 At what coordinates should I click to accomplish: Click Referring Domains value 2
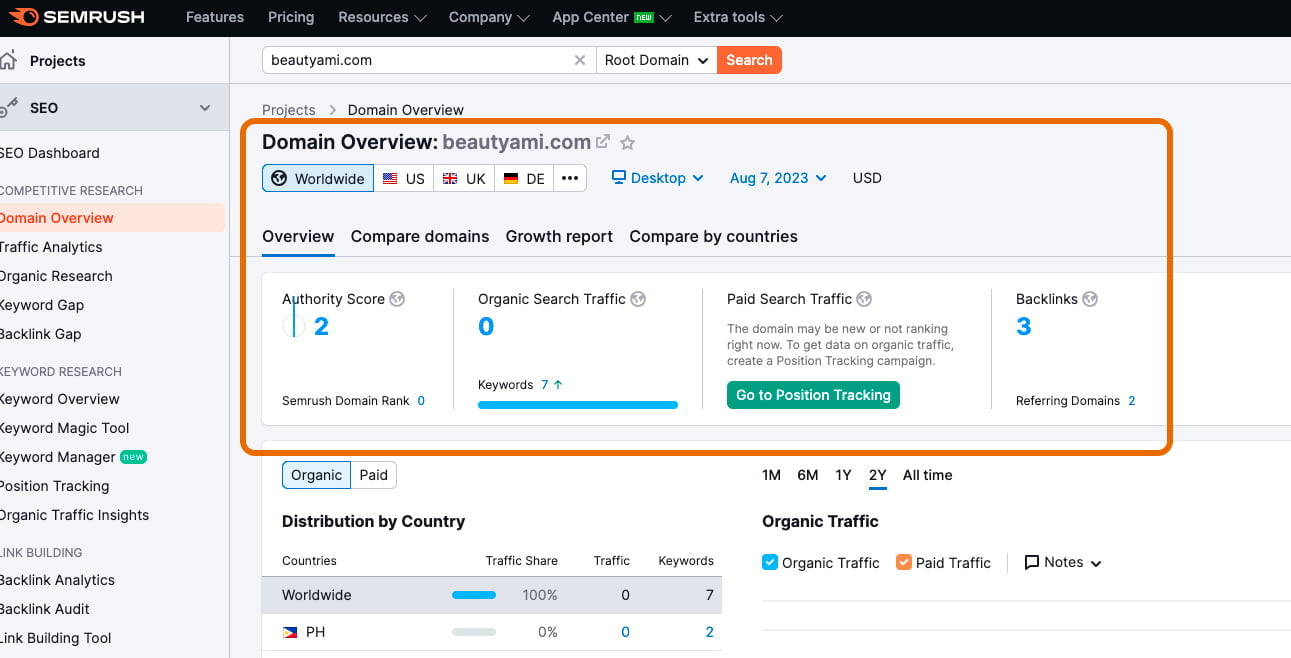(x=1132, y=401)
